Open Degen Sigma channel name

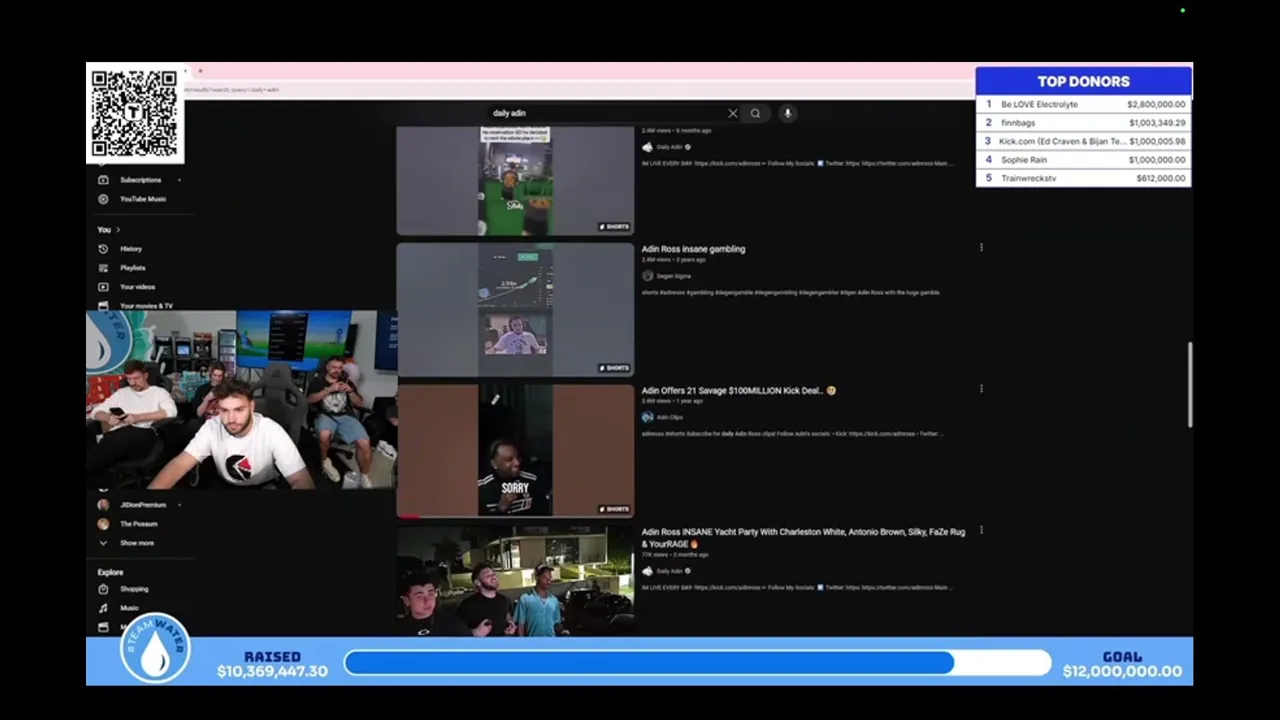(674, 276)
